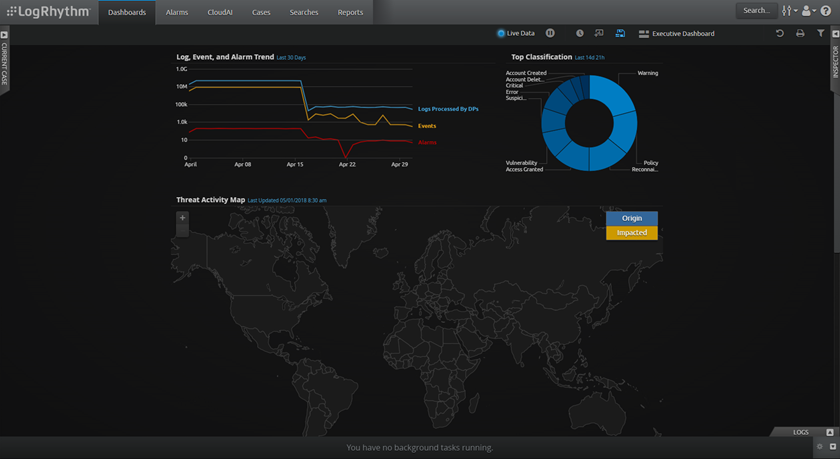
Task: Click the clock time-range icon
Action: [579, 34]
